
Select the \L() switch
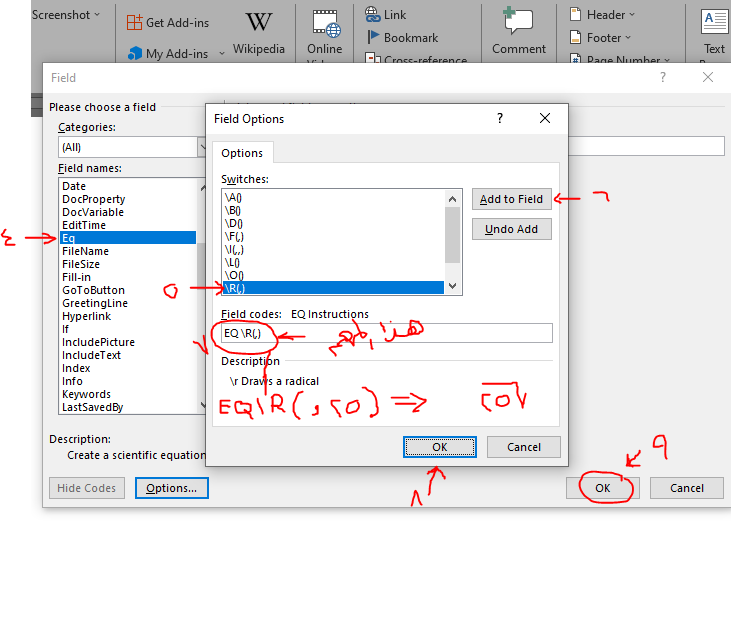333,262
